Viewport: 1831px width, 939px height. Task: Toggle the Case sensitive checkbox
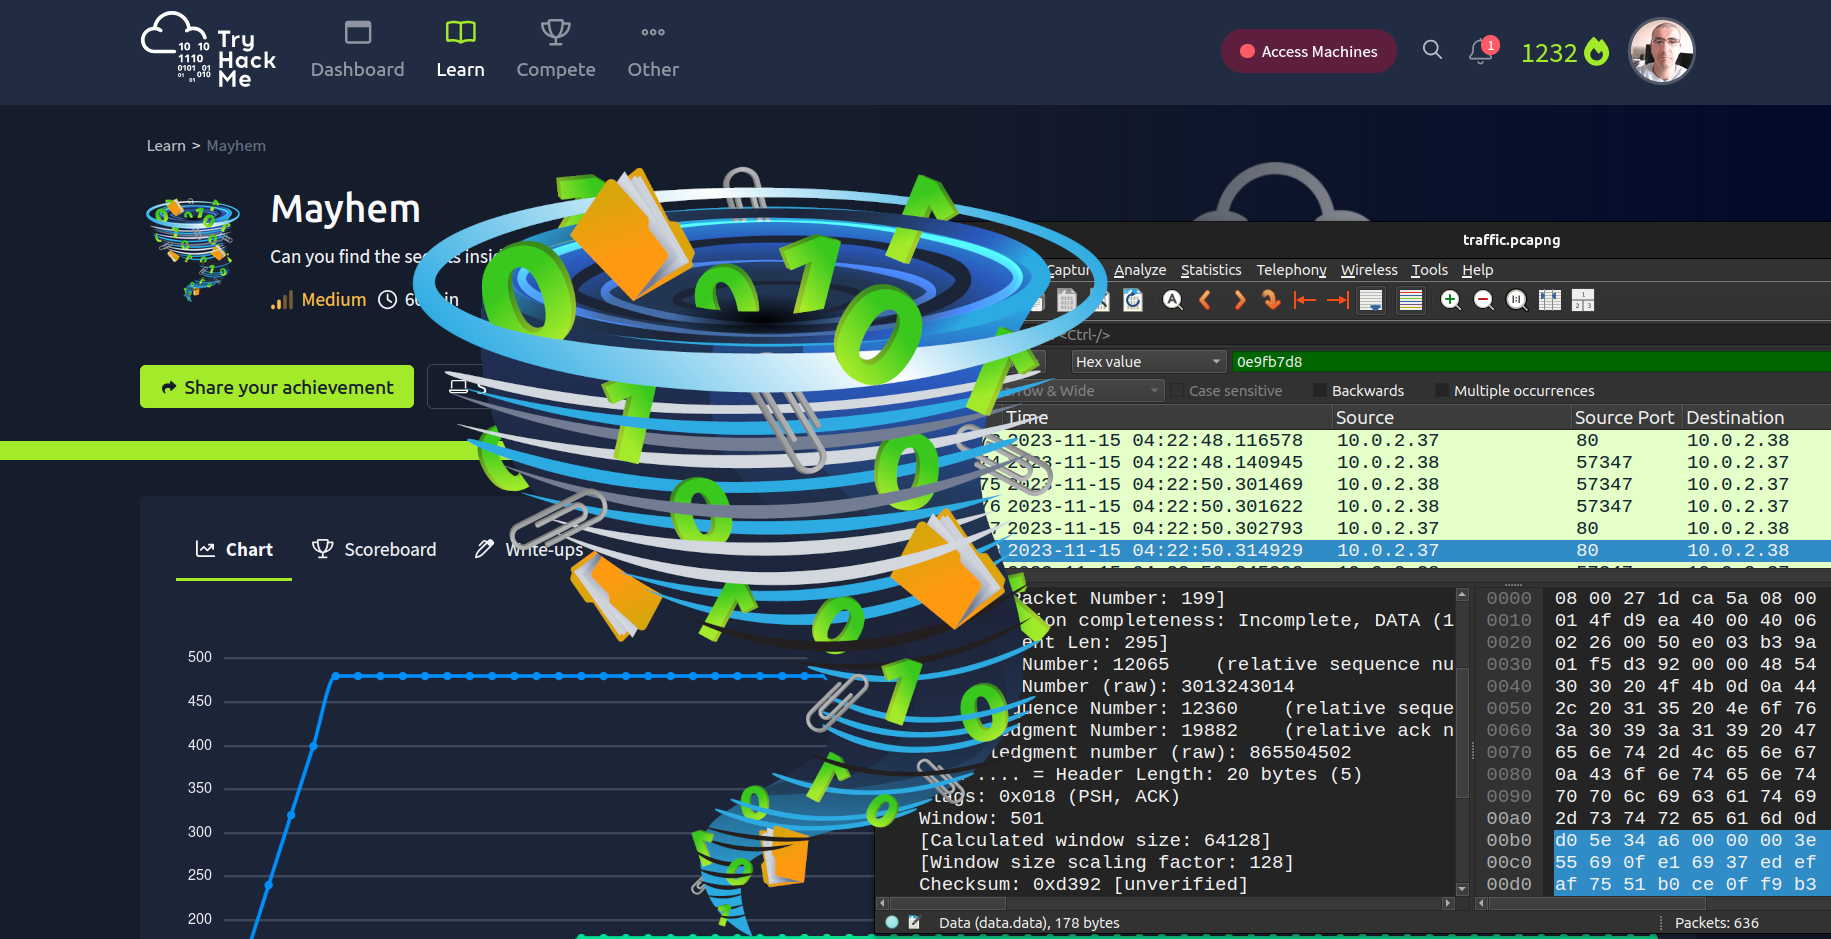[1177, 391]
